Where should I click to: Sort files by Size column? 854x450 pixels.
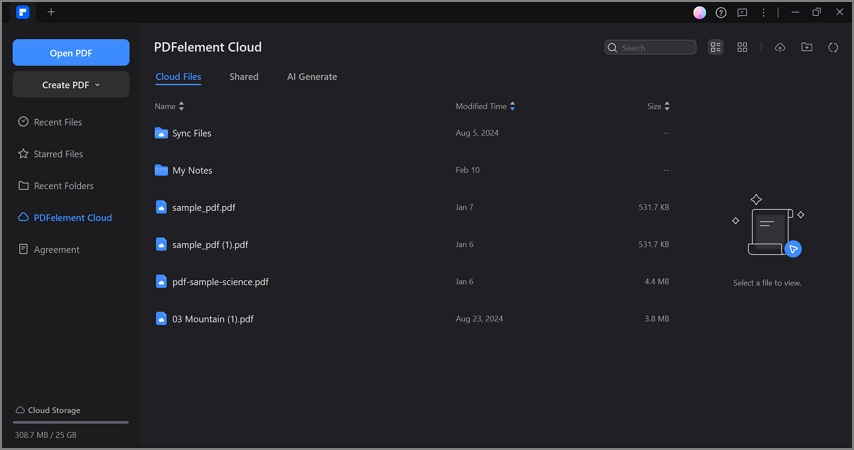click(658, 106)
